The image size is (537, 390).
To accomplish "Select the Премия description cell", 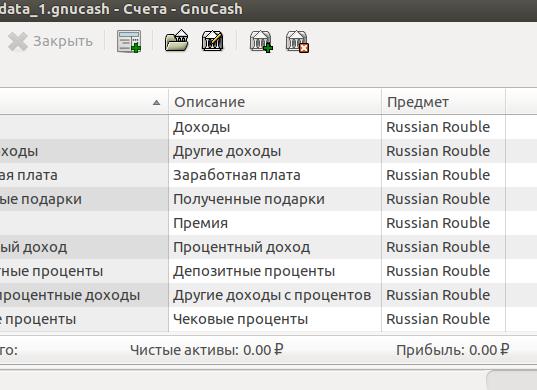I will 275,223.
